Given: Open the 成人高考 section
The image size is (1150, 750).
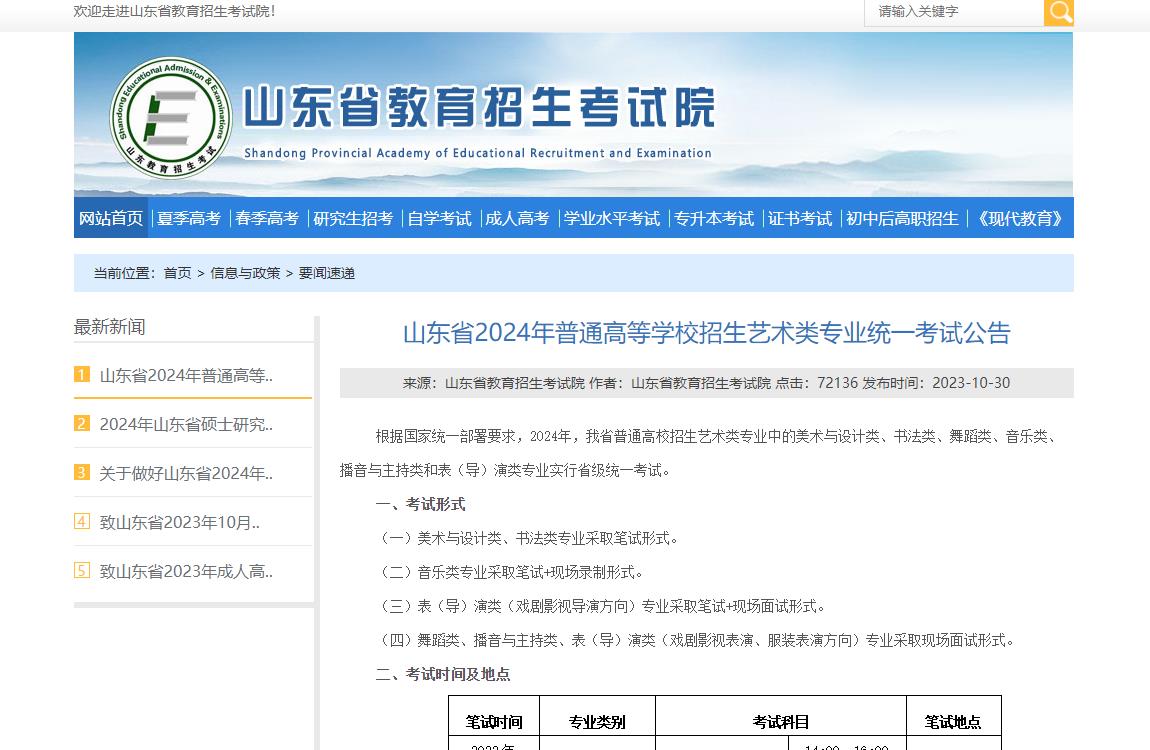Looking at the screenshot, I should pyautogui.click(x=517, y=218).
